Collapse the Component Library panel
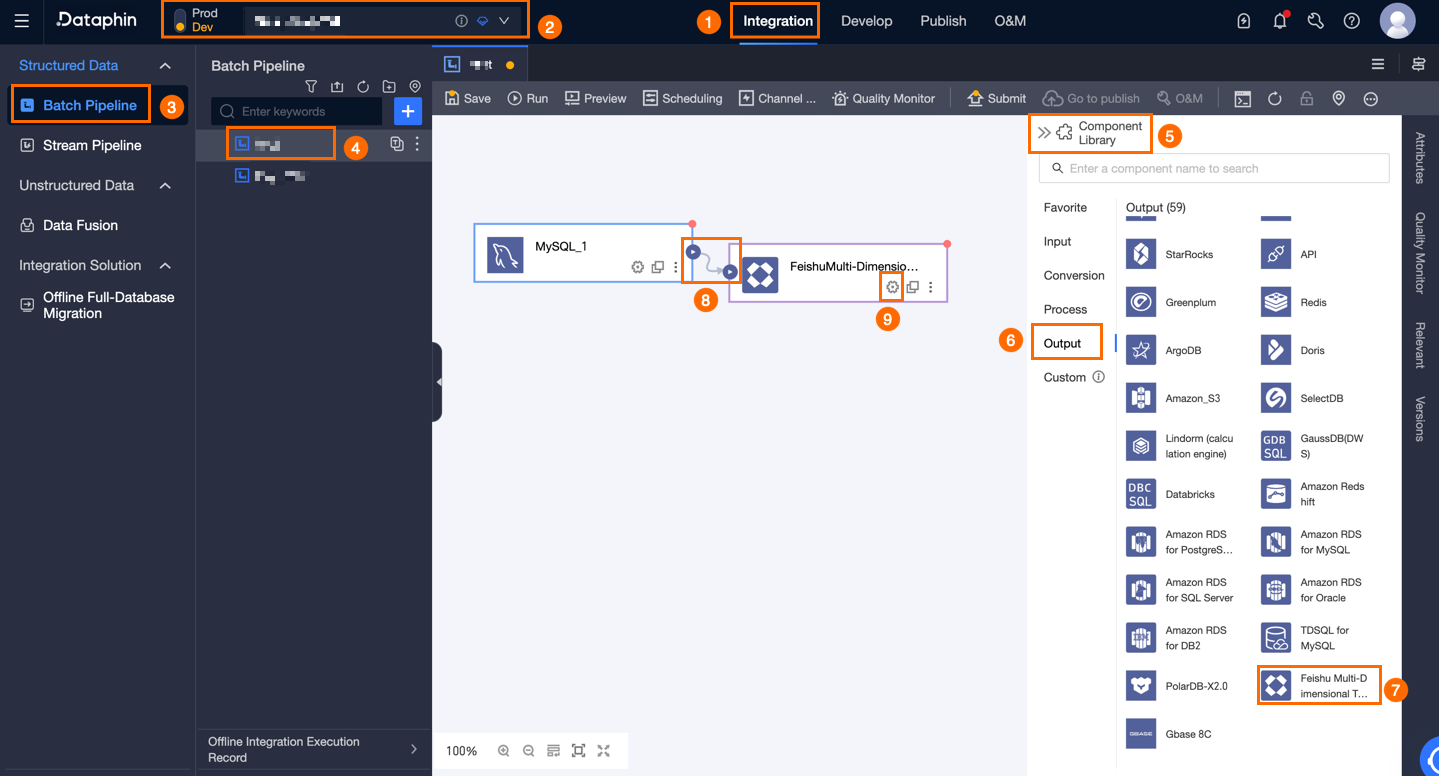Image resolution: width=1439 pixels, height=776 pixels. point(1043,132)
